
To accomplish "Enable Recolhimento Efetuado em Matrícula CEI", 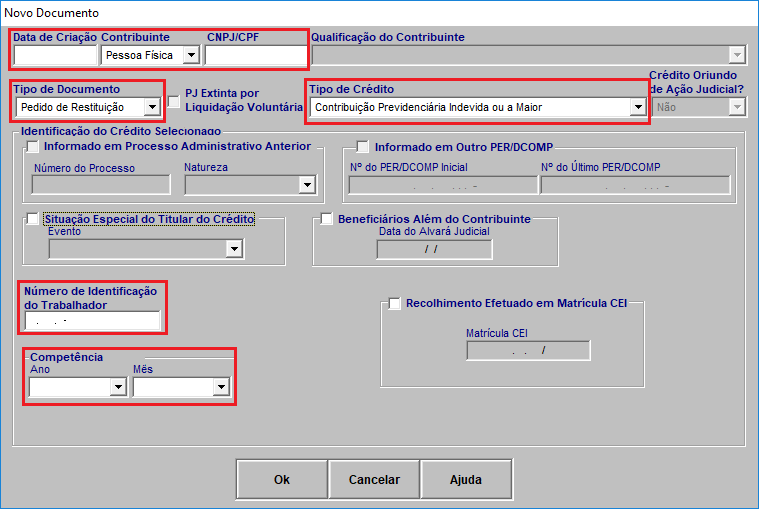I will [394, 303].
